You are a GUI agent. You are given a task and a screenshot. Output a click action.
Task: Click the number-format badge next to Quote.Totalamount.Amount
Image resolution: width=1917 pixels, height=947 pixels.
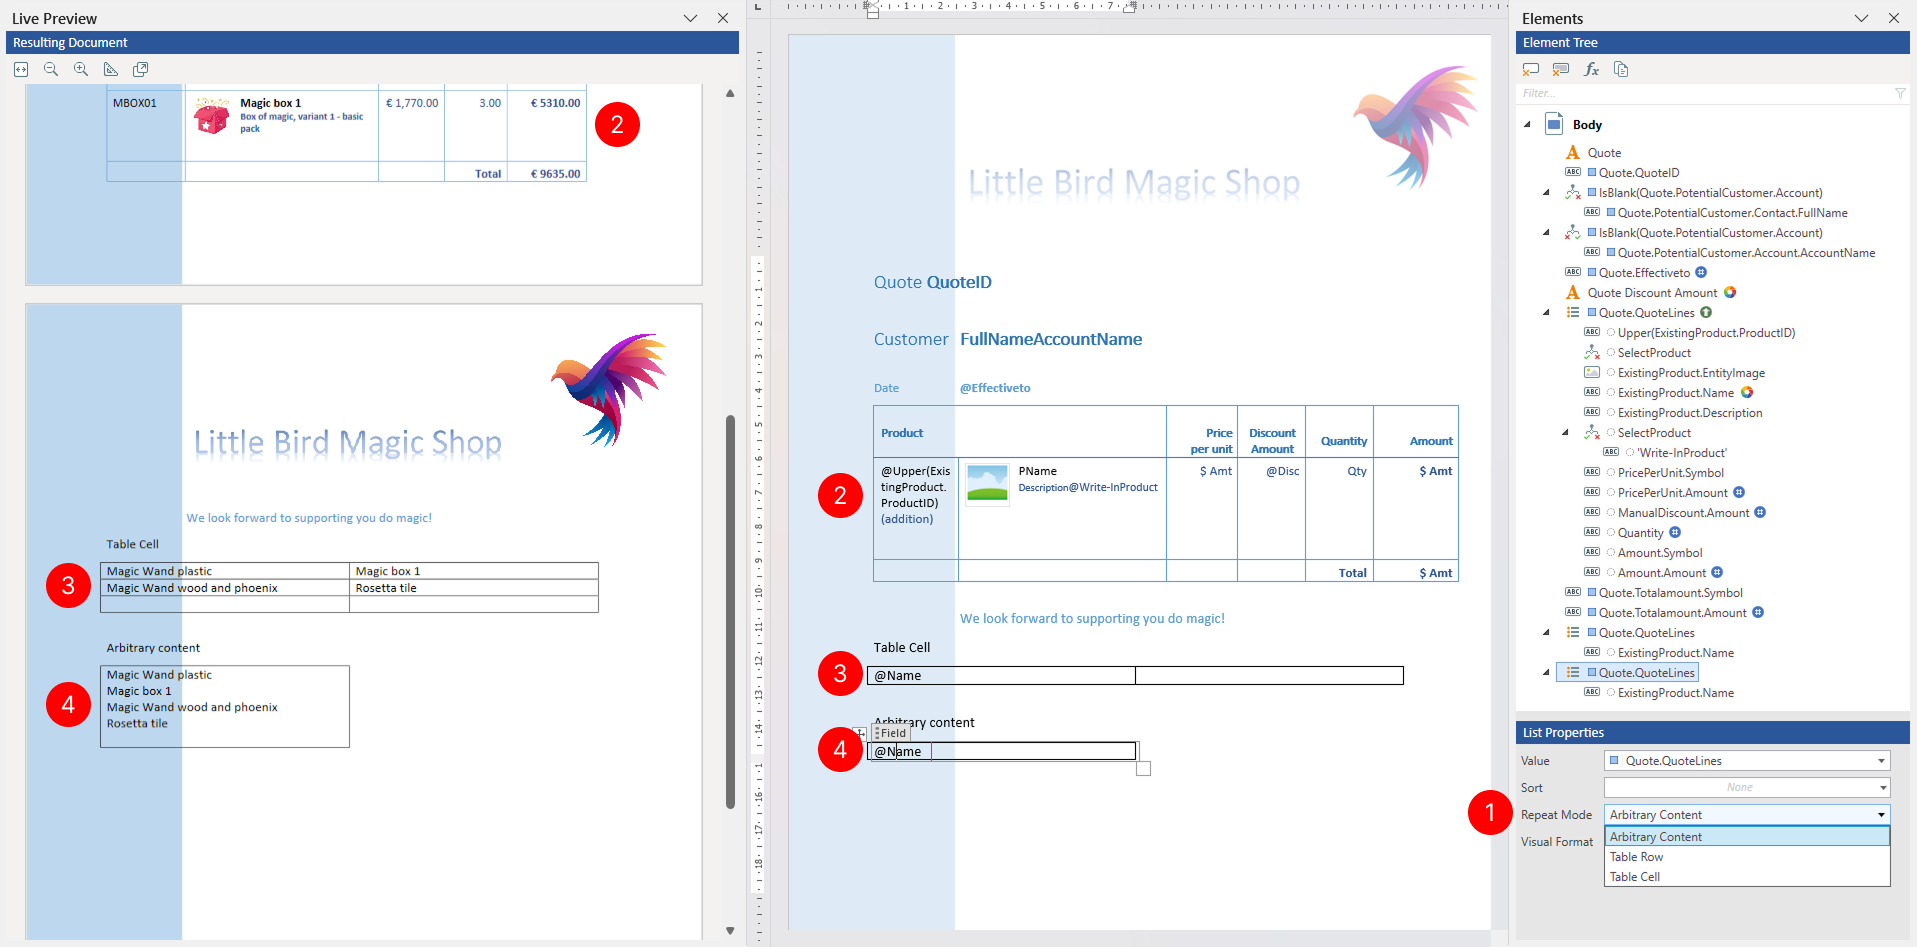(x=1758, y=612)
